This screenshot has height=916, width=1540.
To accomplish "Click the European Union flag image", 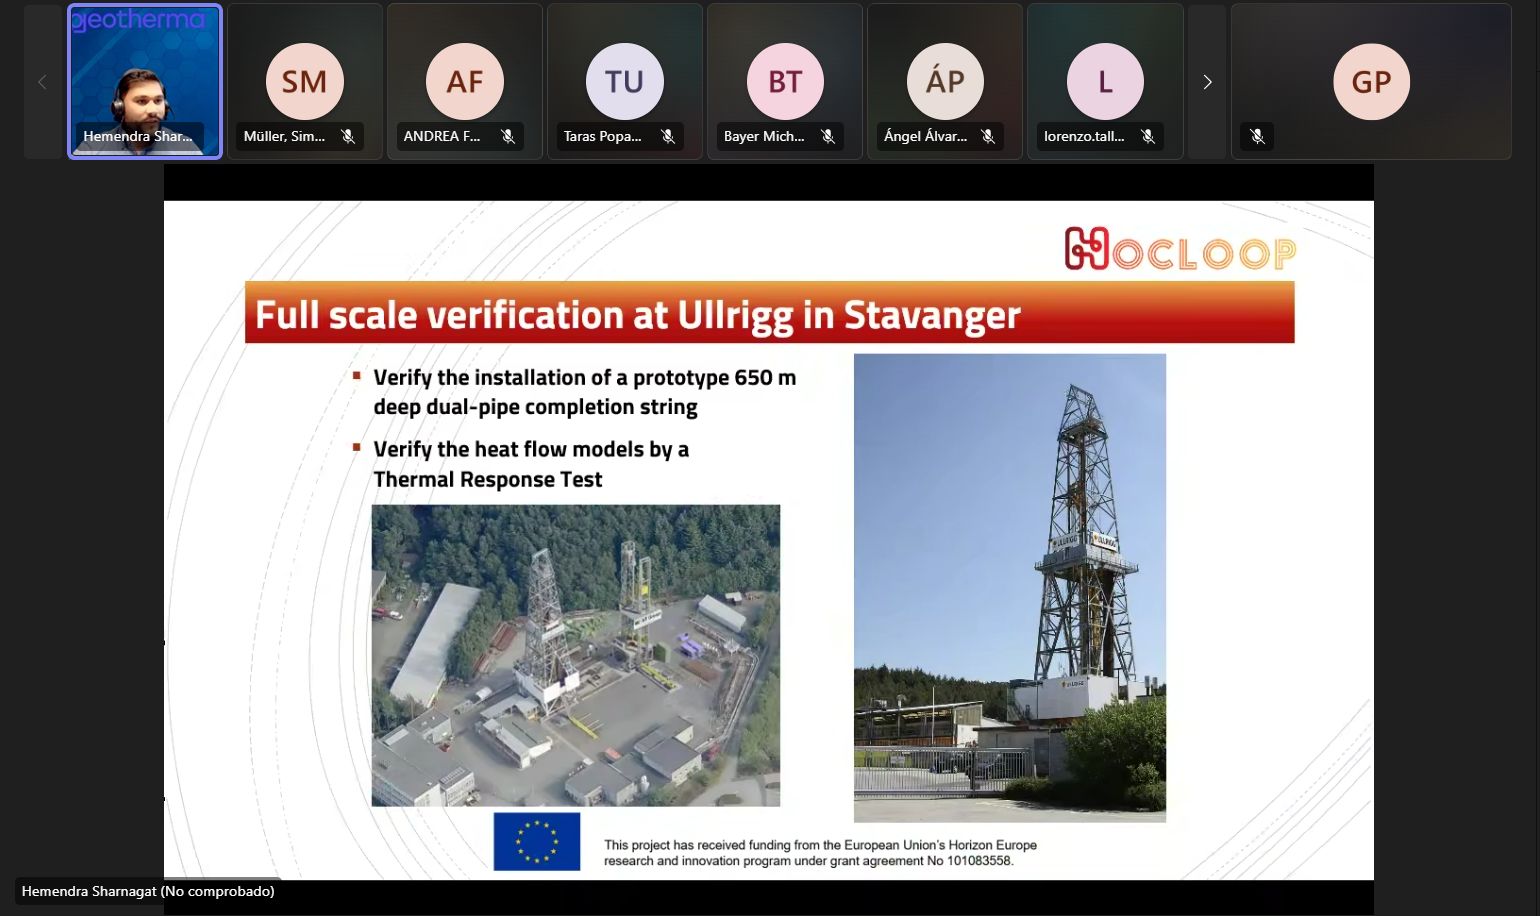I will pos(537,841).
